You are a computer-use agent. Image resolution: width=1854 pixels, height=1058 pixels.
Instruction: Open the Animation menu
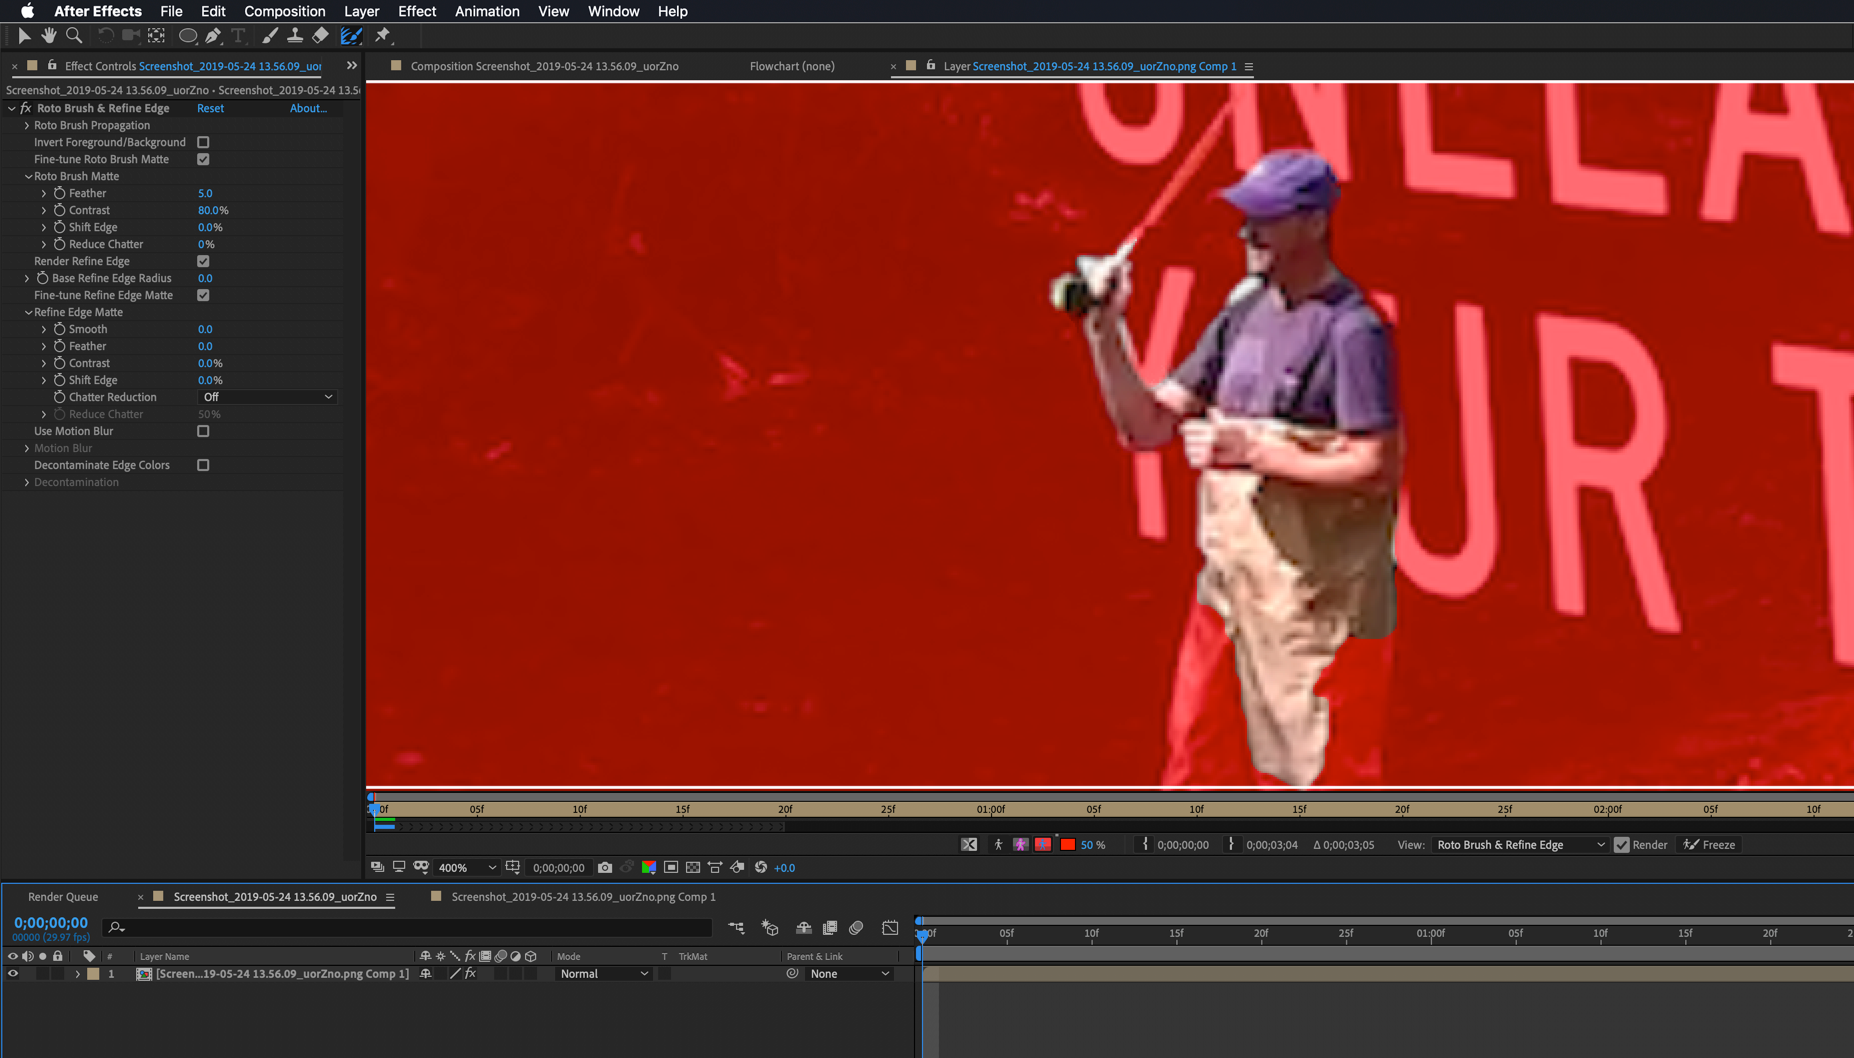pyautogui.click(x=487, y=11)
